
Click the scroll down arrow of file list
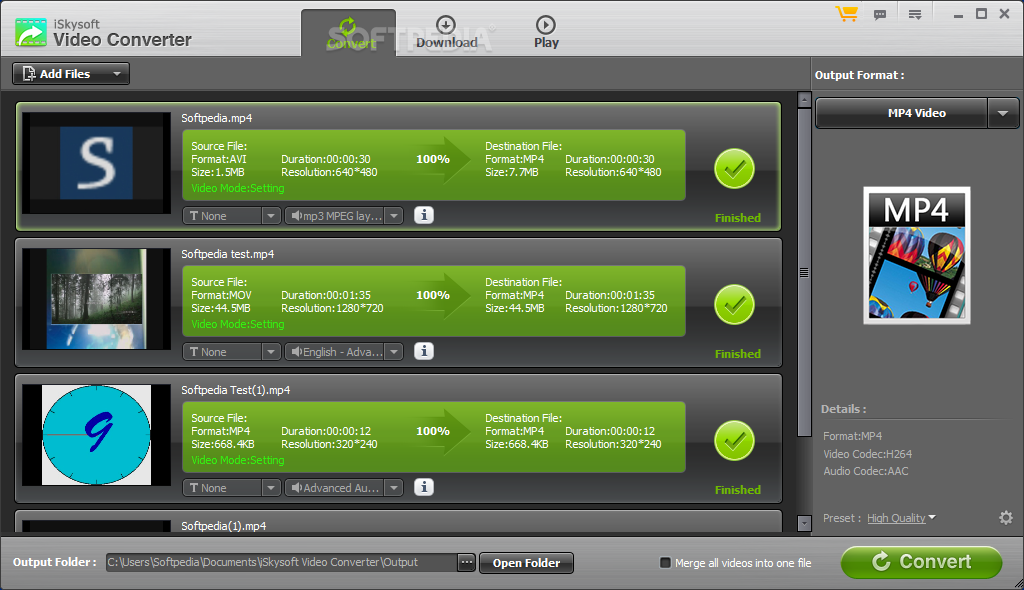click(804, 523)
